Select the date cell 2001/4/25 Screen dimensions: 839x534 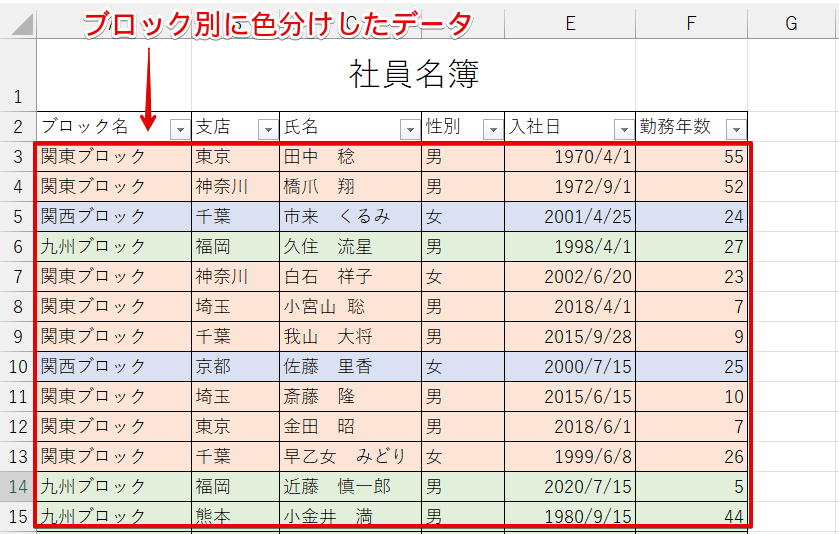pos(570,217)
